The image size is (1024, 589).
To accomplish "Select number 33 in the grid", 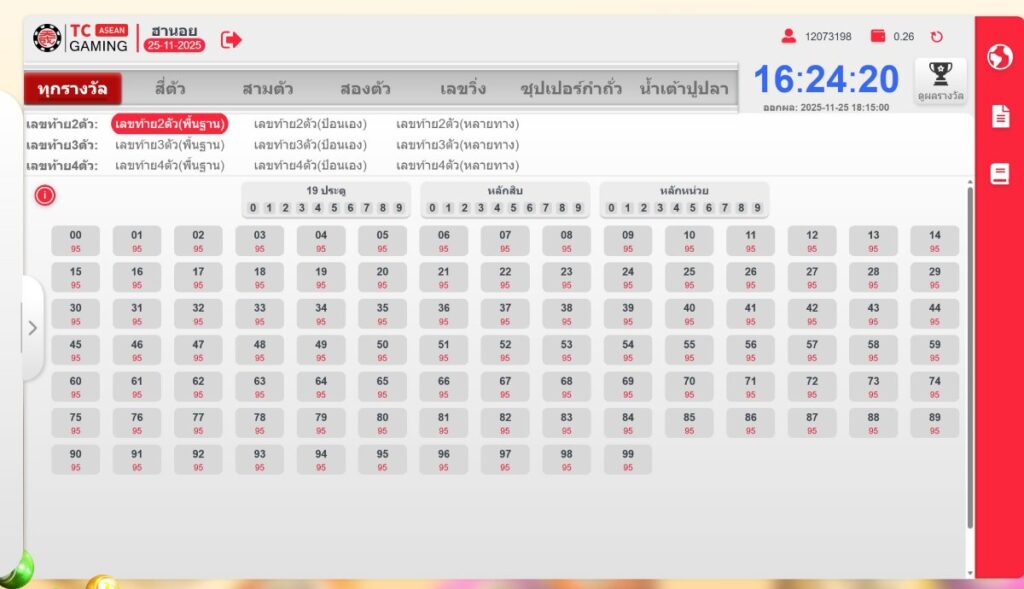I will pos(260,314).
